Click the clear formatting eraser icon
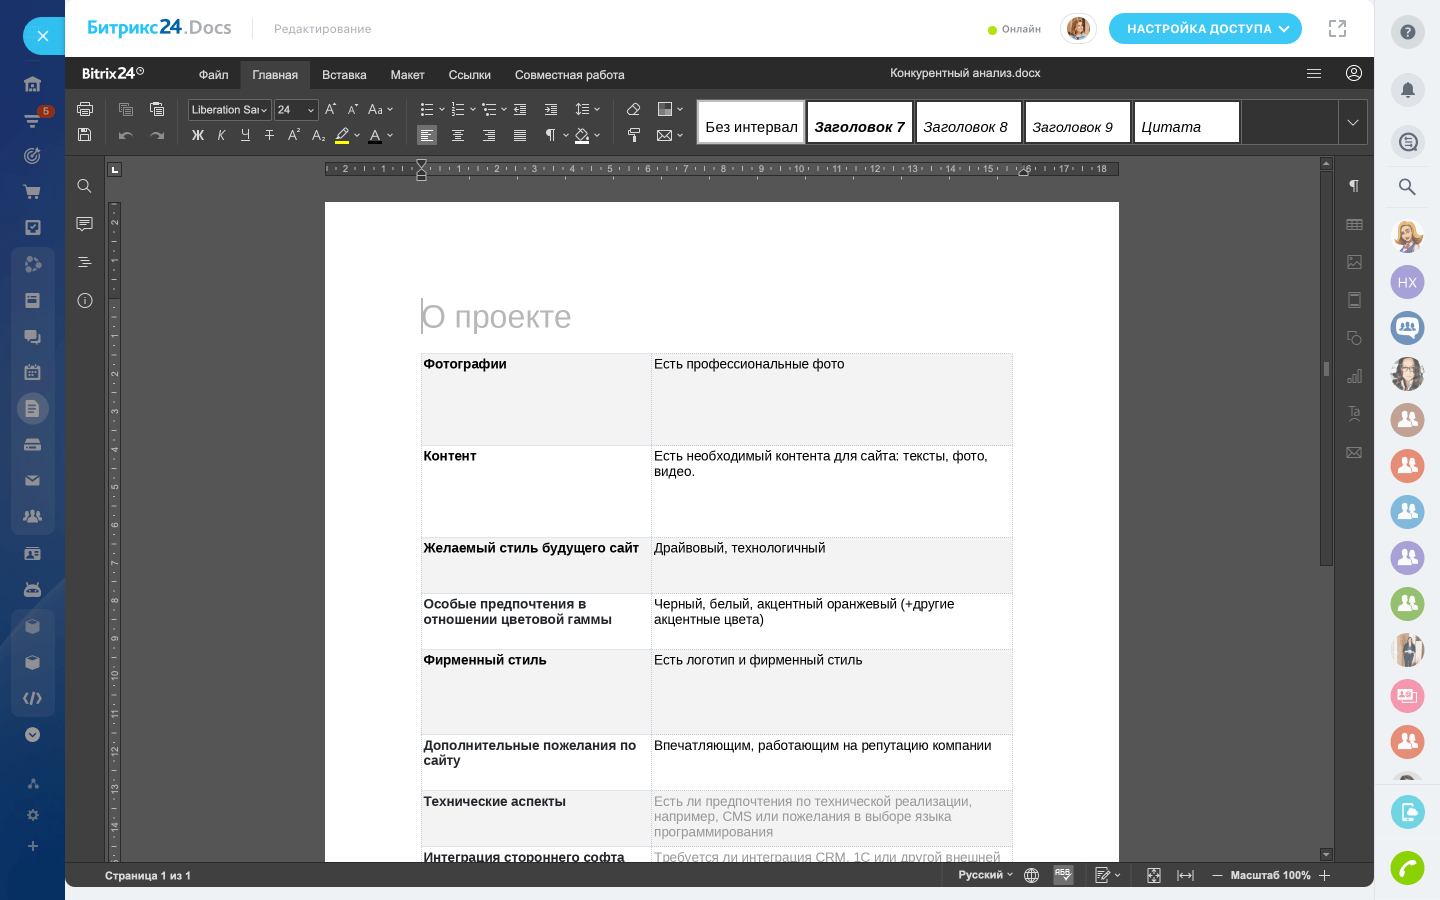 point(633,109)
